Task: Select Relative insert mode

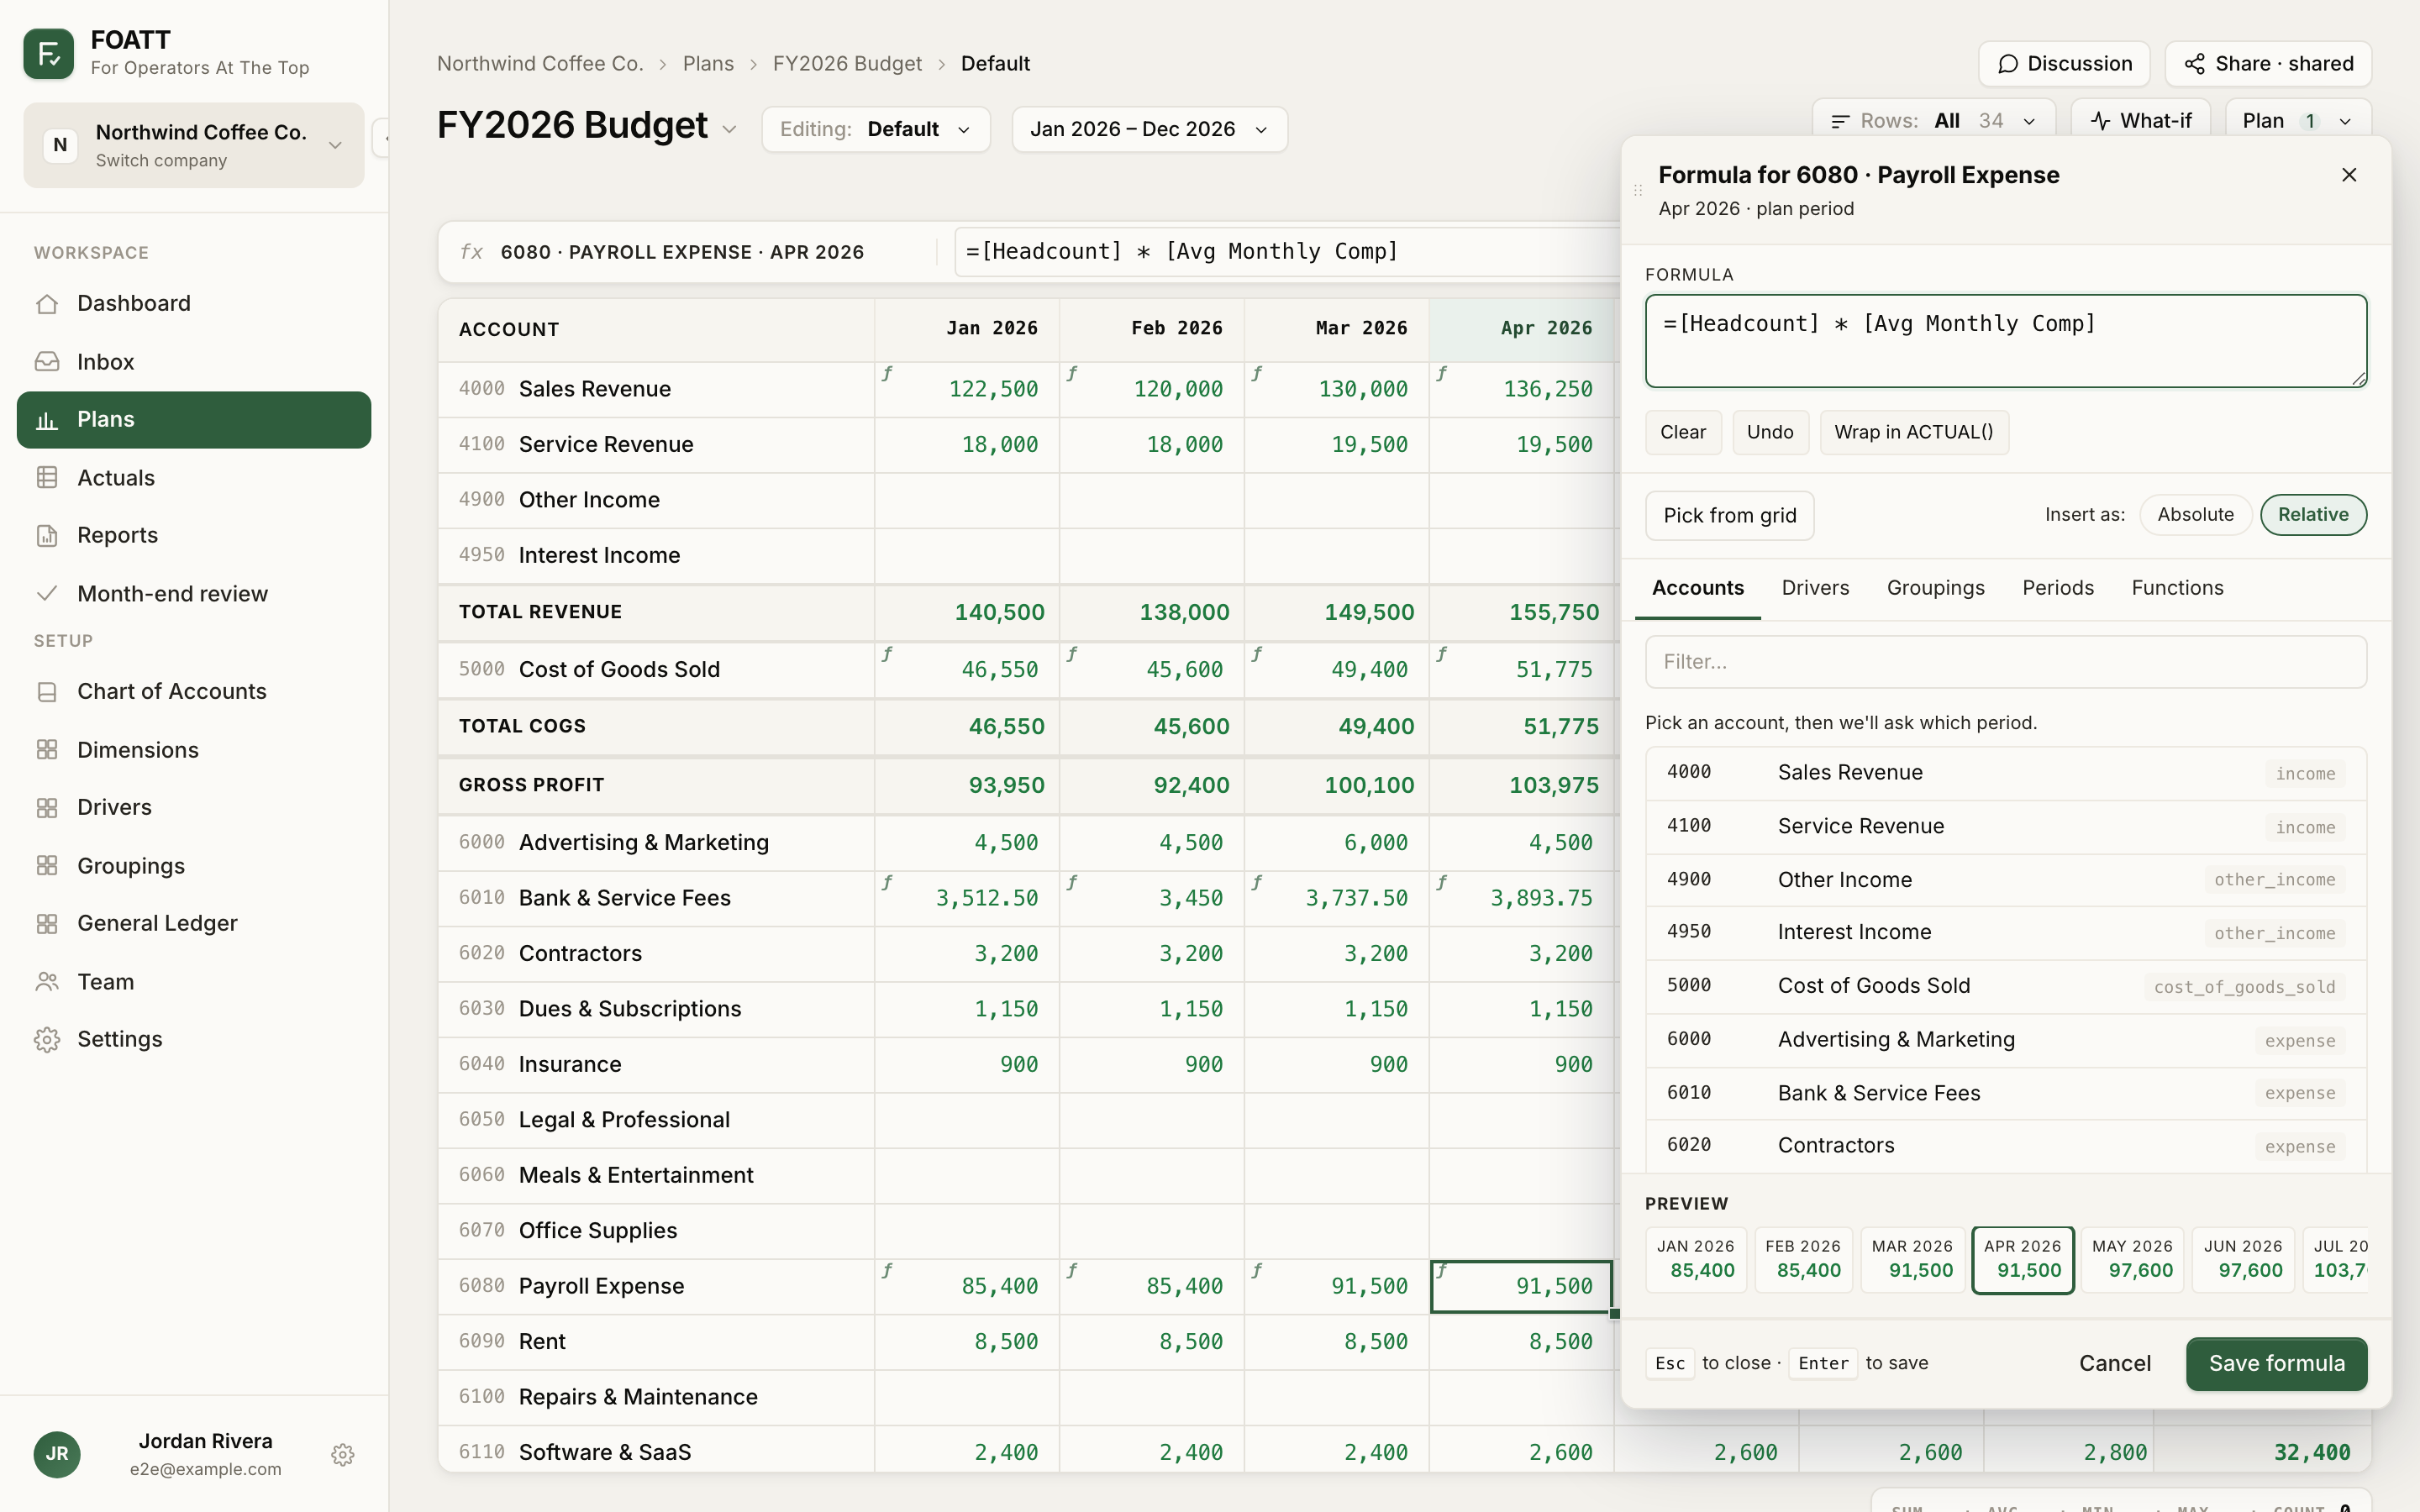Action: [x=2313, y=515]
